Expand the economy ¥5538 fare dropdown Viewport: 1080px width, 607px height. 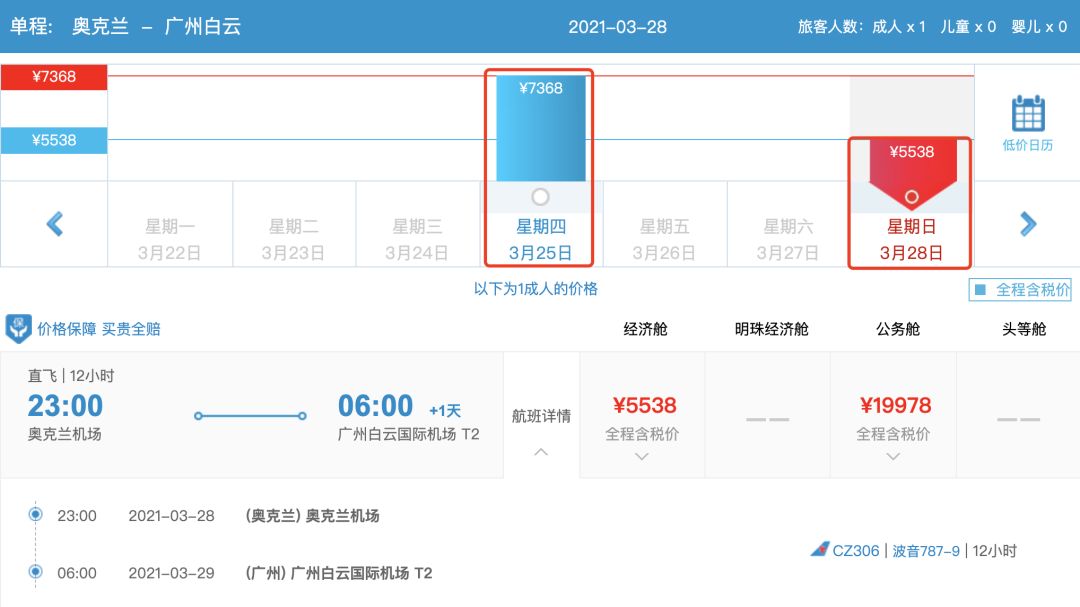(x=643, y=457)
